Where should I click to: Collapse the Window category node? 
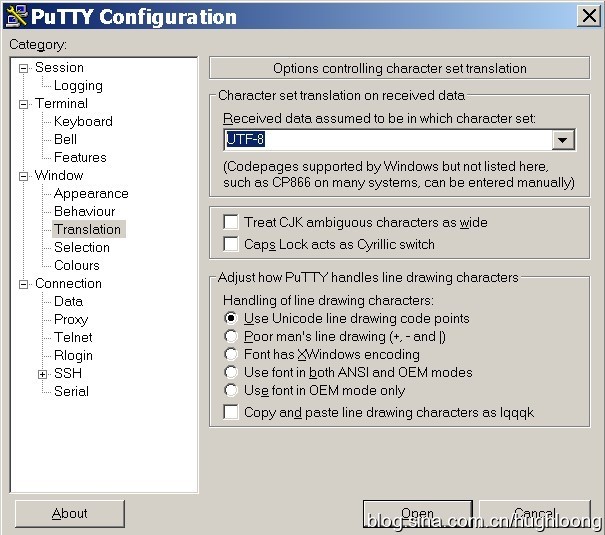click(25, 176)
